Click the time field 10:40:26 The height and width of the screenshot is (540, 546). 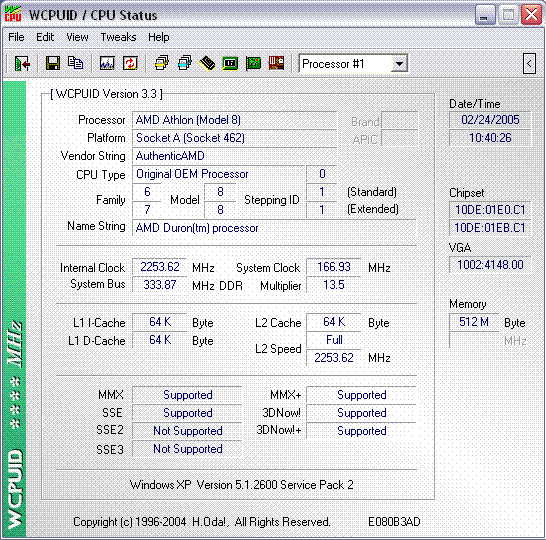click(490, 138)
